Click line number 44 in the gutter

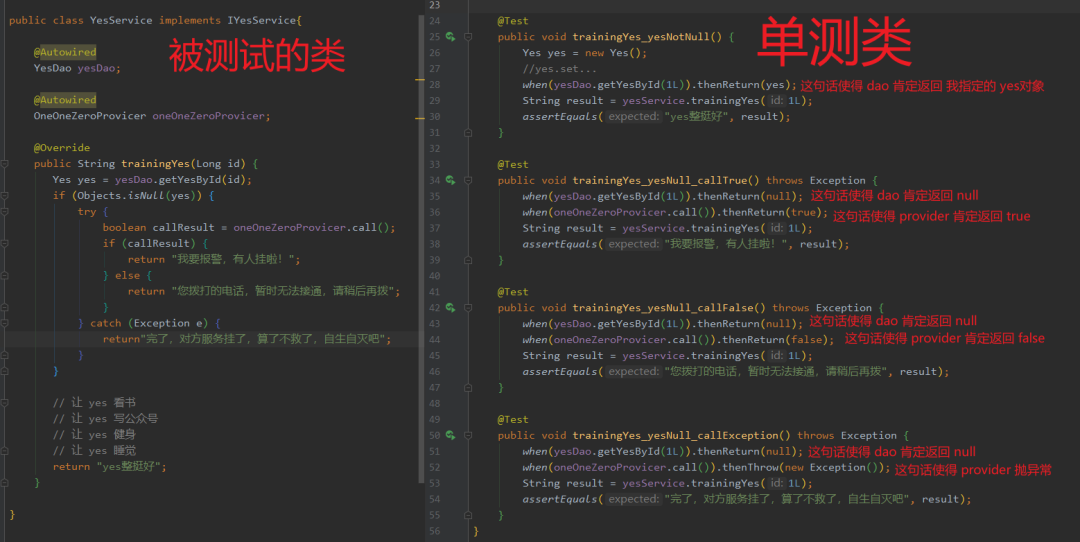[x=433, y=340]
